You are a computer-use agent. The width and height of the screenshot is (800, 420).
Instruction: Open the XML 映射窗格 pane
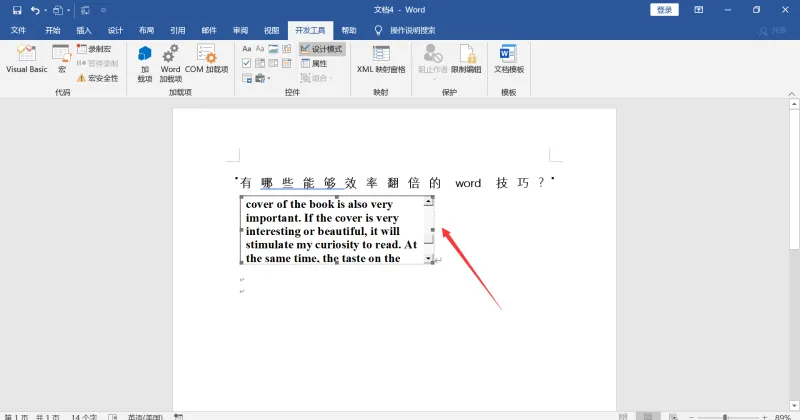pyautogui.click(x=381, y=59)
